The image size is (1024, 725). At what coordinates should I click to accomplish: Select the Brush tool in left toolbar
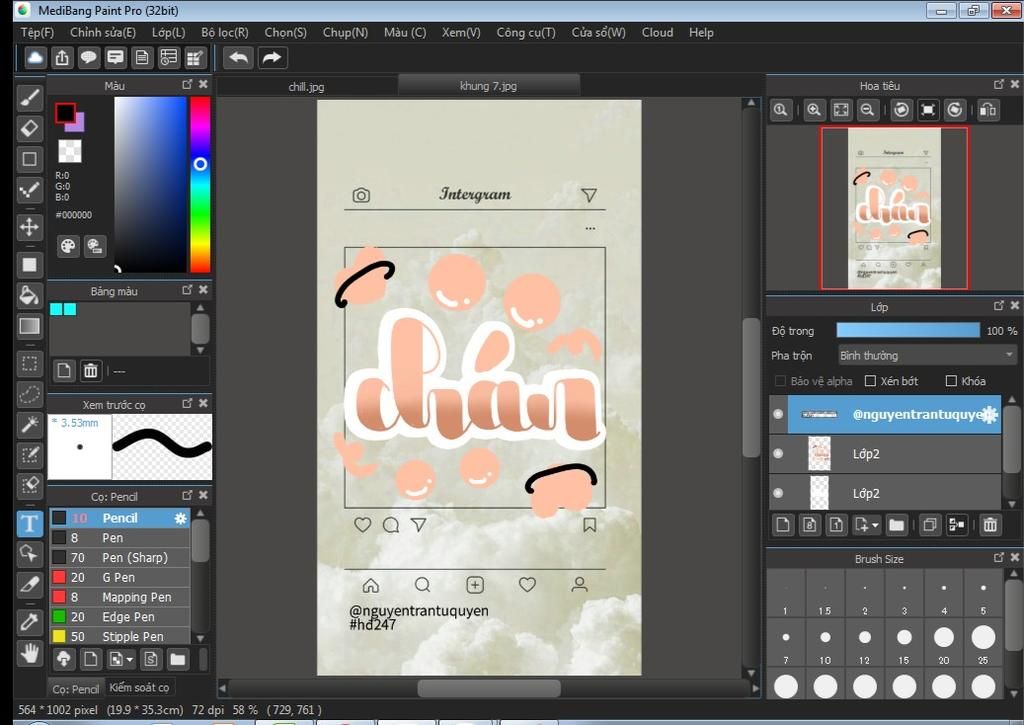click(30, 97)
